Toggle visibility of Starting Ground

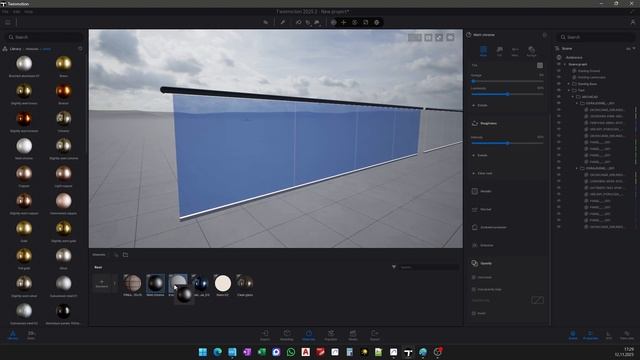pos(558,71)
